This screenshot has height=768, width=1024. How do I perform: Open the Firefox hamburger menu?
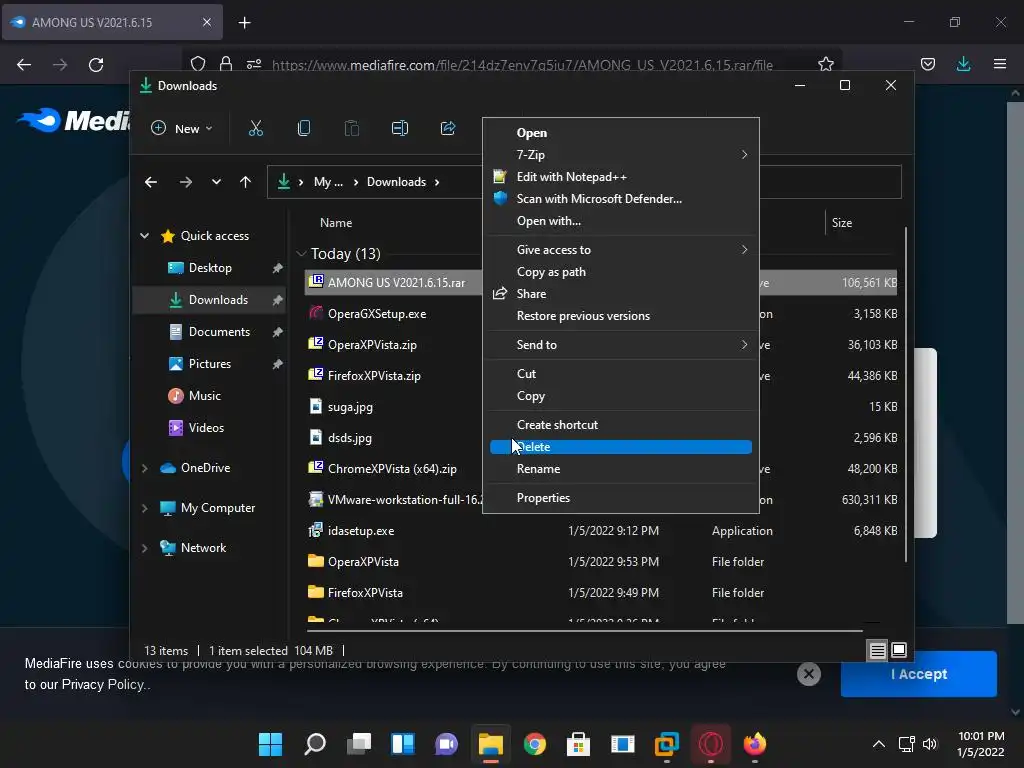[999, 64]
